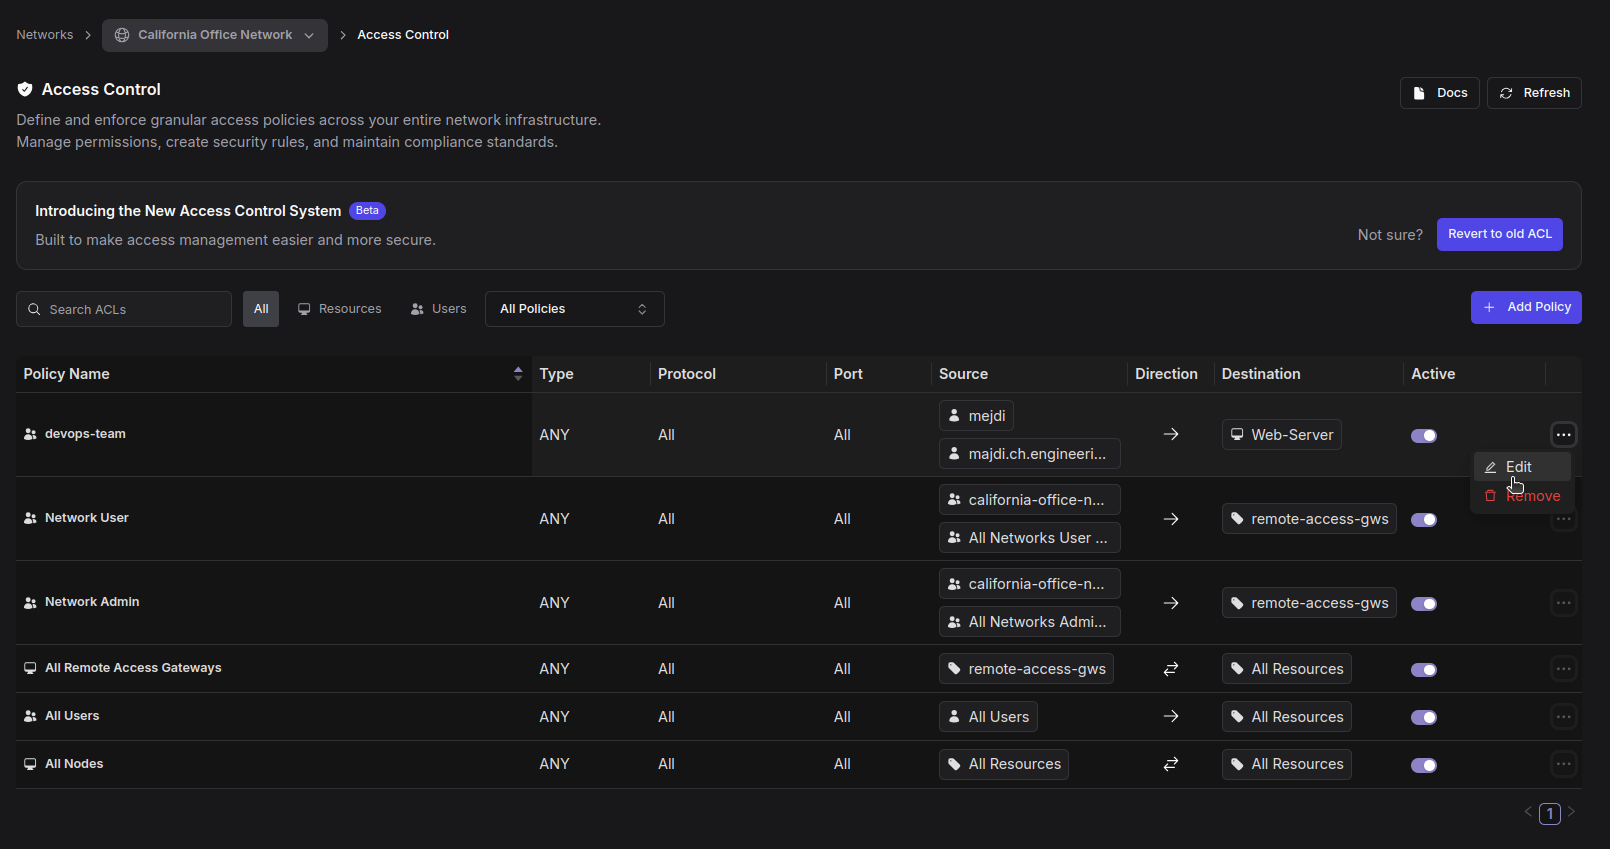Open the actions menu for All Users policy
The height and width of the screenshot is (849, 1610).
[1563, 717]
